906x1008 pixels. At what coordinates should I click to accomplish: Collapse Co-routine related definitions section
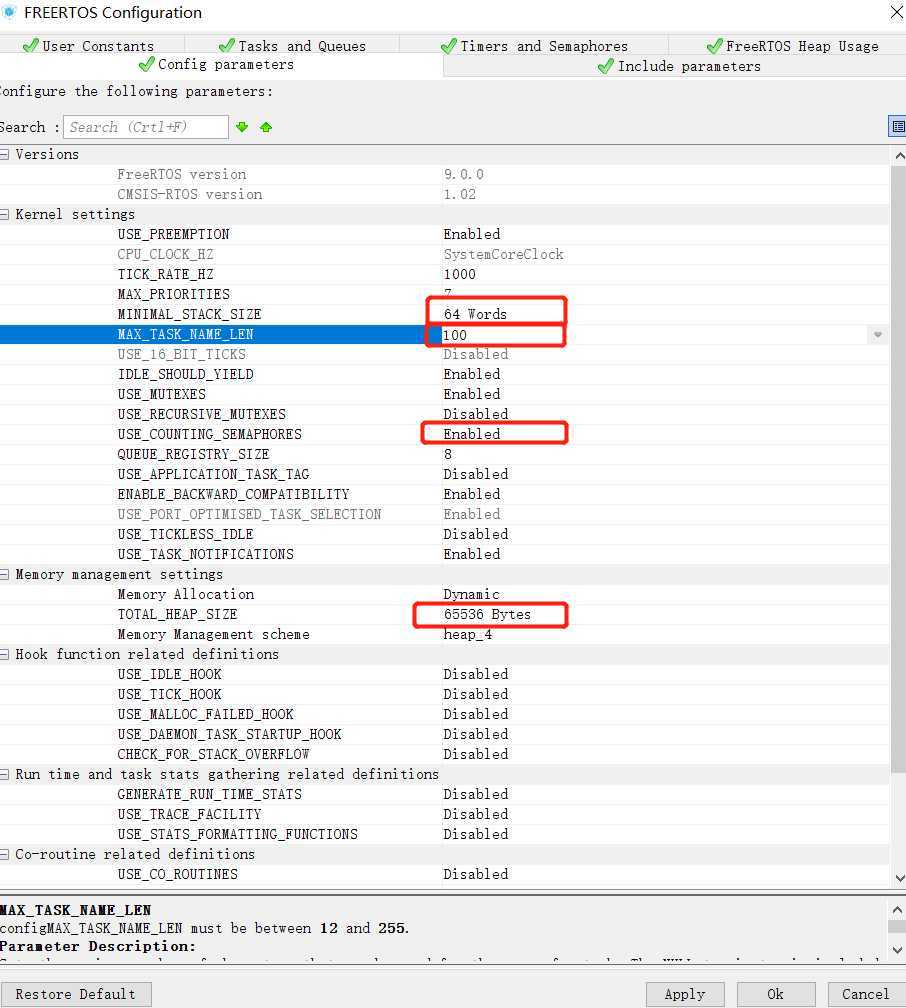tap(5, 854)
